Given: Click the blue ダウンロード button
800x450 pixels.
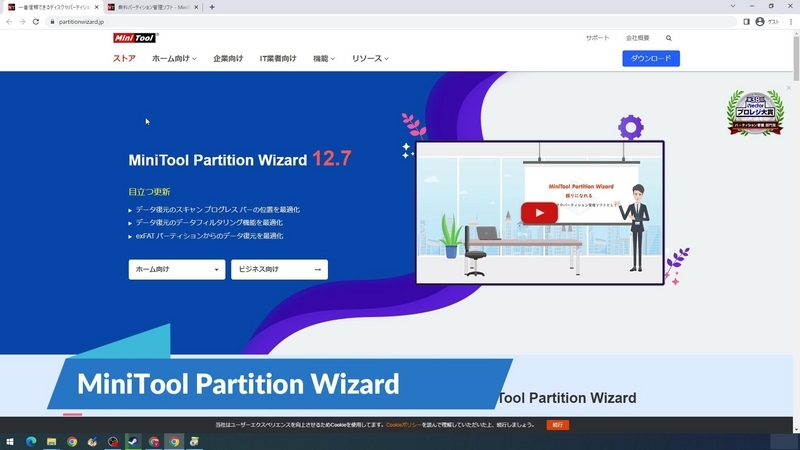Looking at the screenshot, I should (651, 58).
